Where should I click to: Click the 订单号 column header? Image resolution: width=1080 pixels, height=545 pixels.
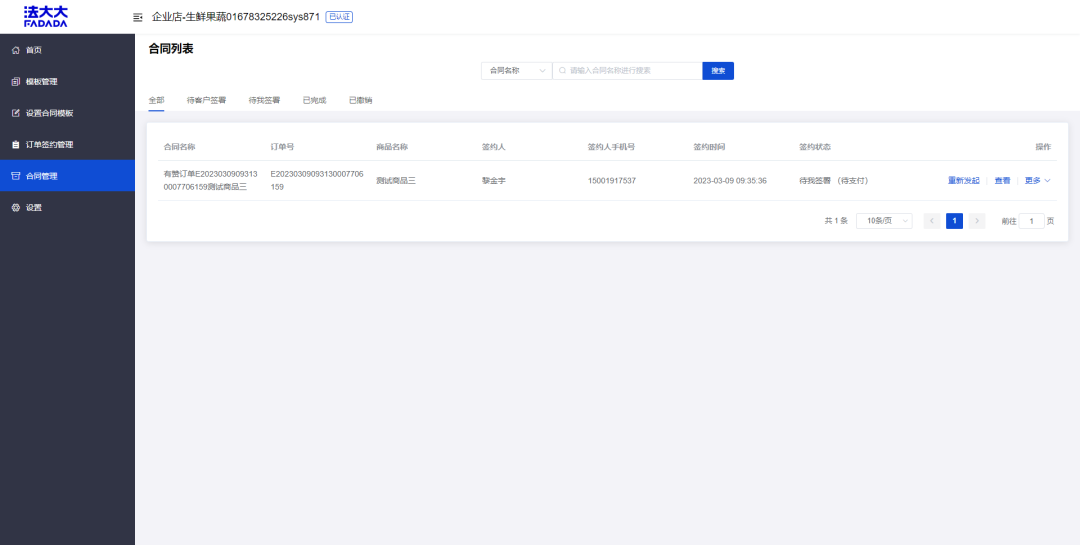[x=282, y=147]
